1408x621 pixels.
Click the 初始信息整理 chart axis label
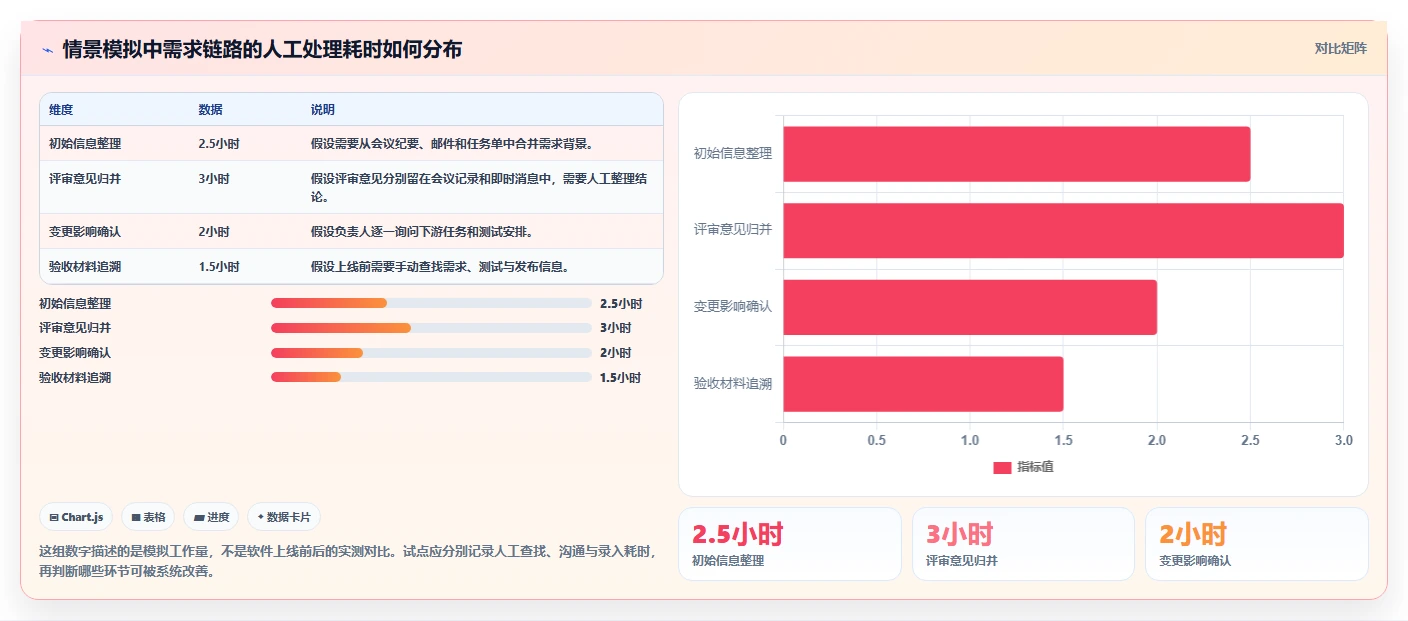(x=733, y=154)
